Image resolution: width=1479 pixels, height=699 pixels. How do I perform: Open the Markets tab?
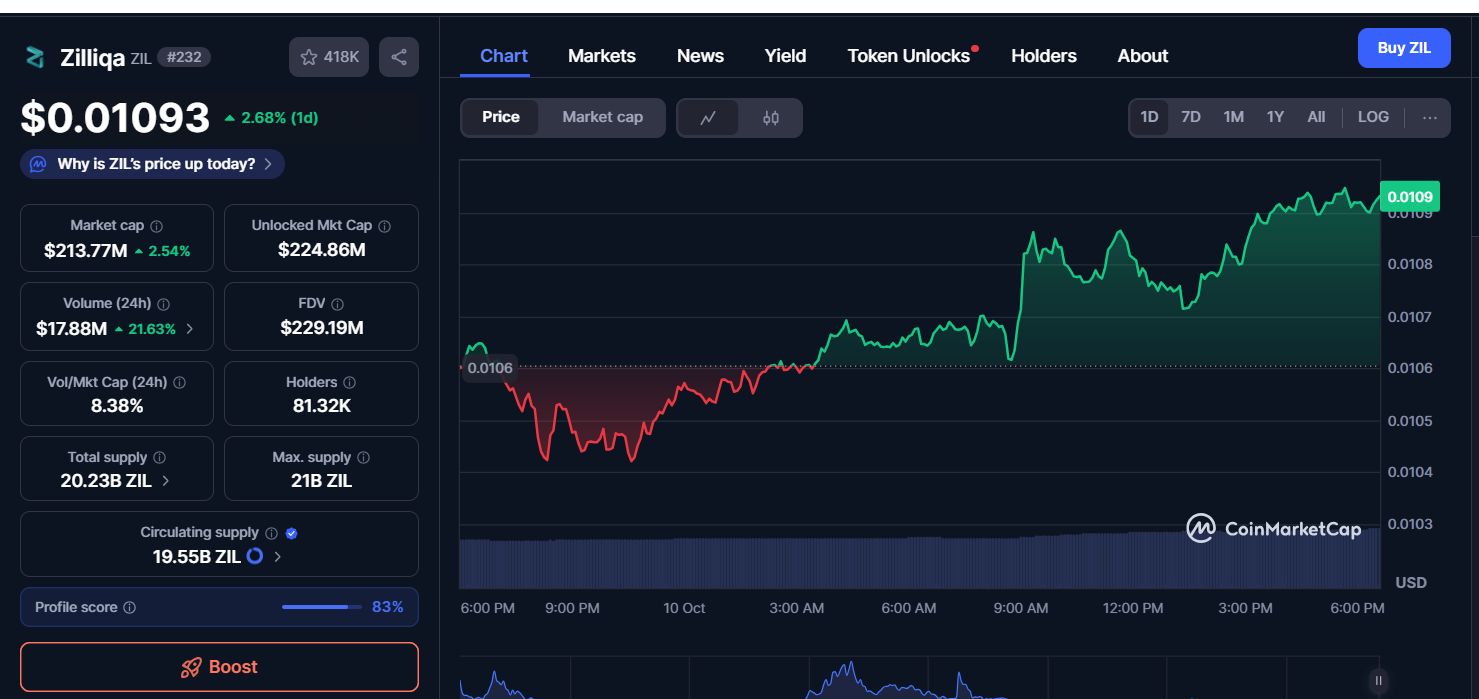pyautogui.click(x=601, y=56)
